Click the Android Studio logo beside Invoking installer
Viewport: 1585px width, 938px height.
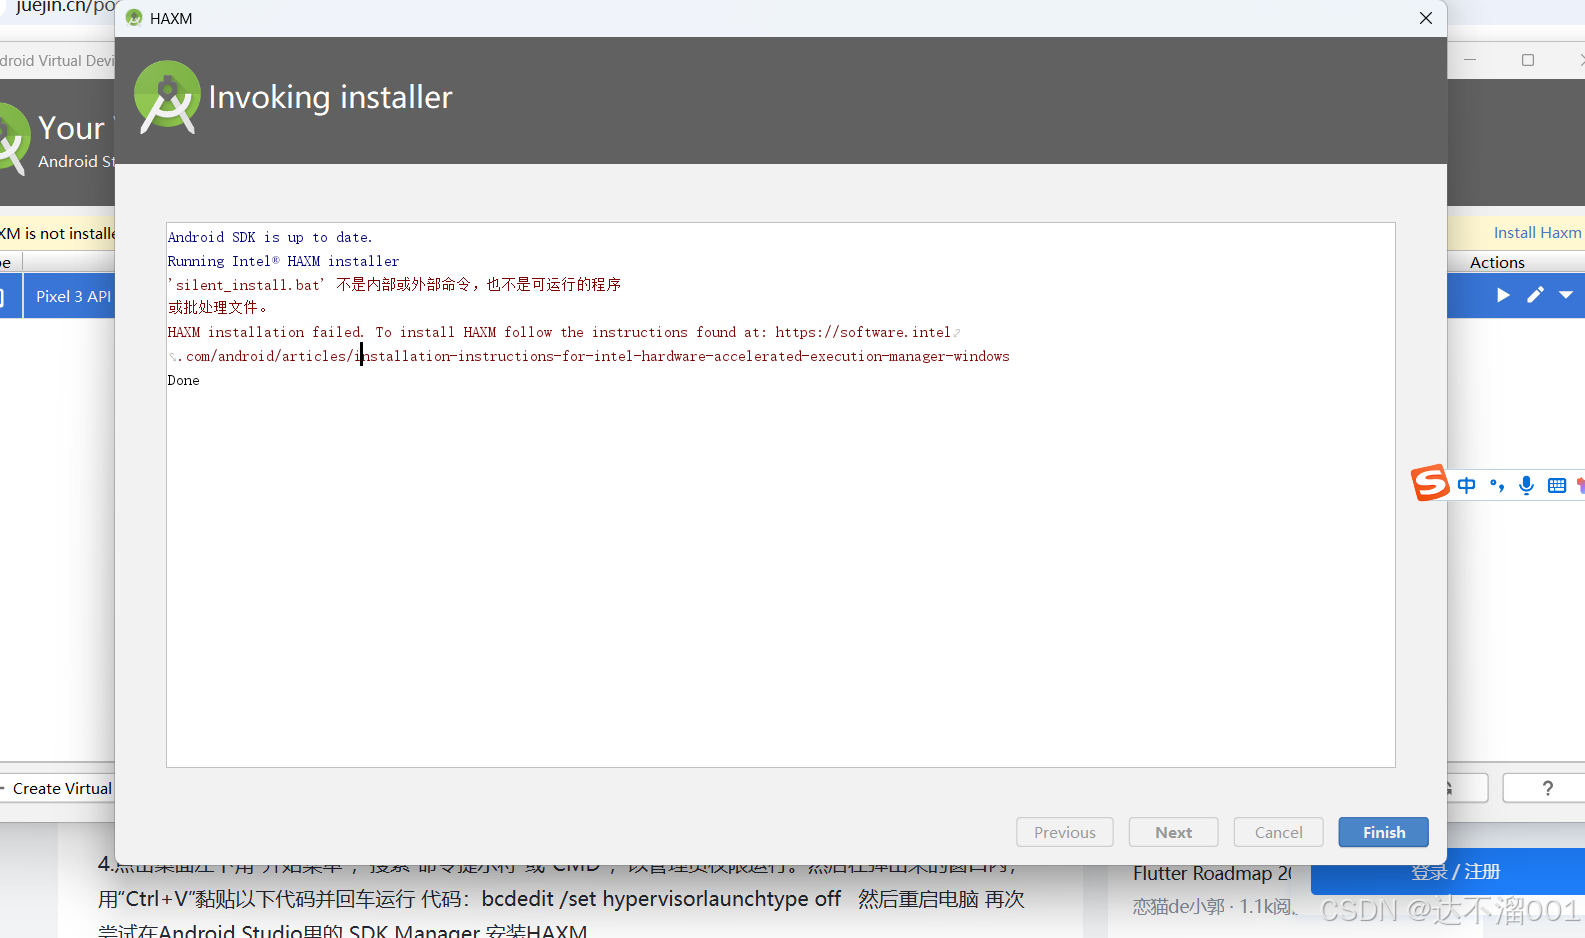click(167, 97)
